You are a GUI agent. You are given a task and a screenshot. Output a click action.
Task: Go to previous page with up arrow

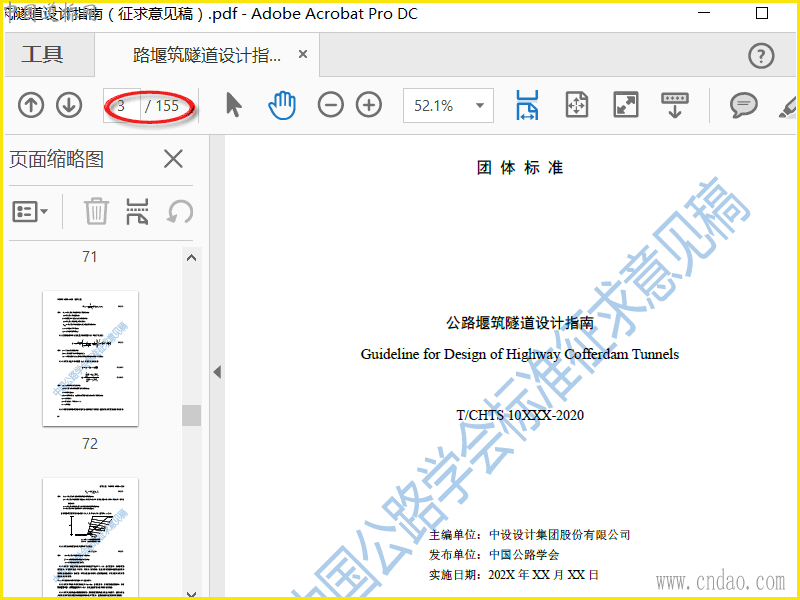pos(31,106)
